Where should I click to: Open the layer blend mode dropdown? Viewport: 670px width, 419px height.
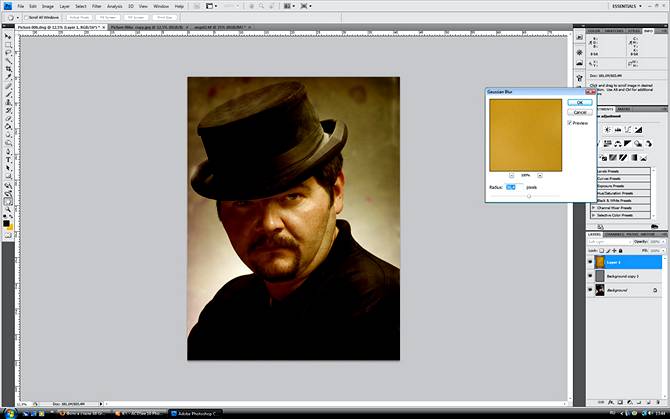(x=607, y=240)
